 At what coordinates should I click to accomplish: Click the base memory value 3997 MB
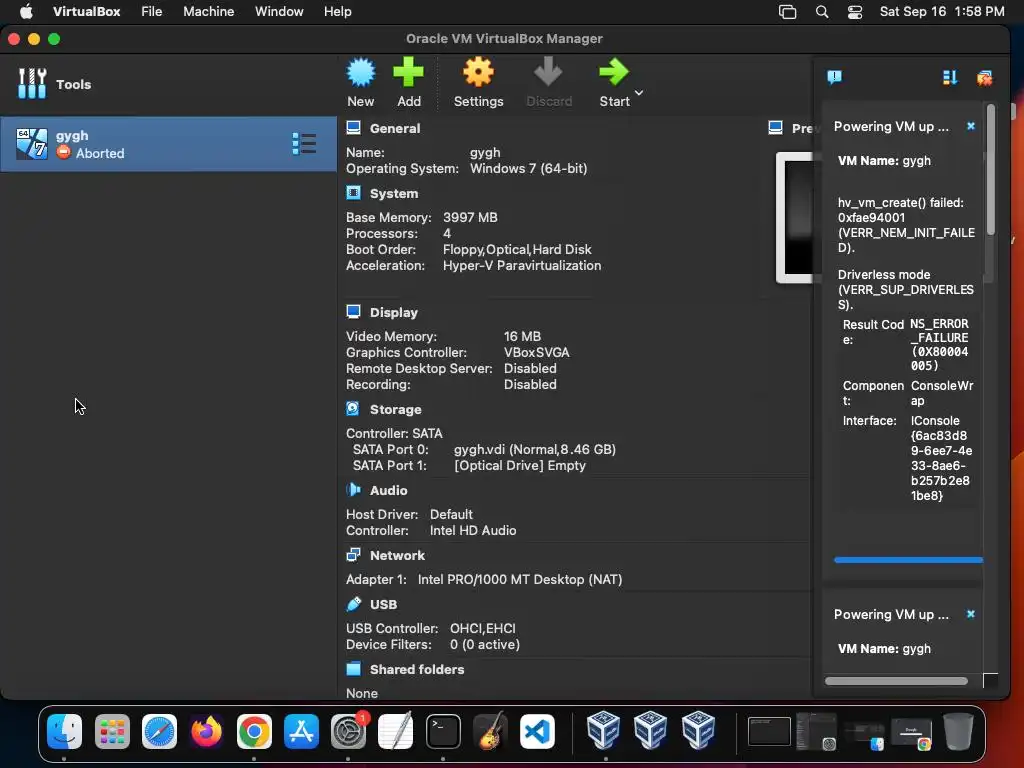click(470, 217)
